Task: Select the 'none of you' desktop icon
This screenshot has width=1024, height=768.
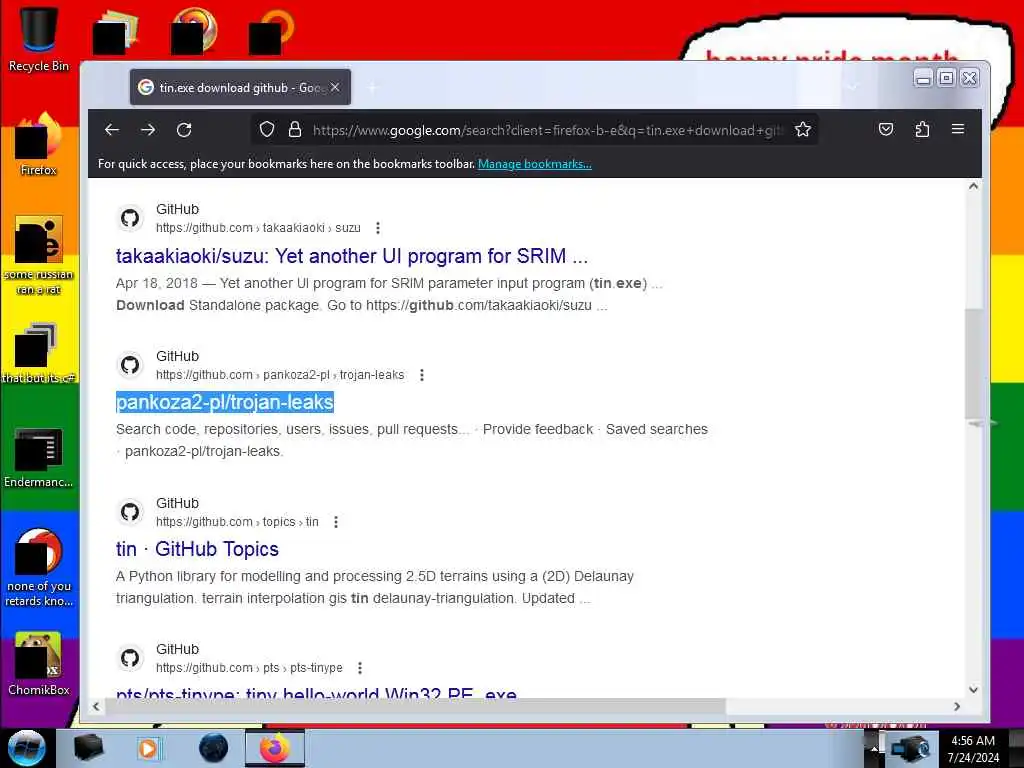Action: pyautogui.click(x=39, y=567)
